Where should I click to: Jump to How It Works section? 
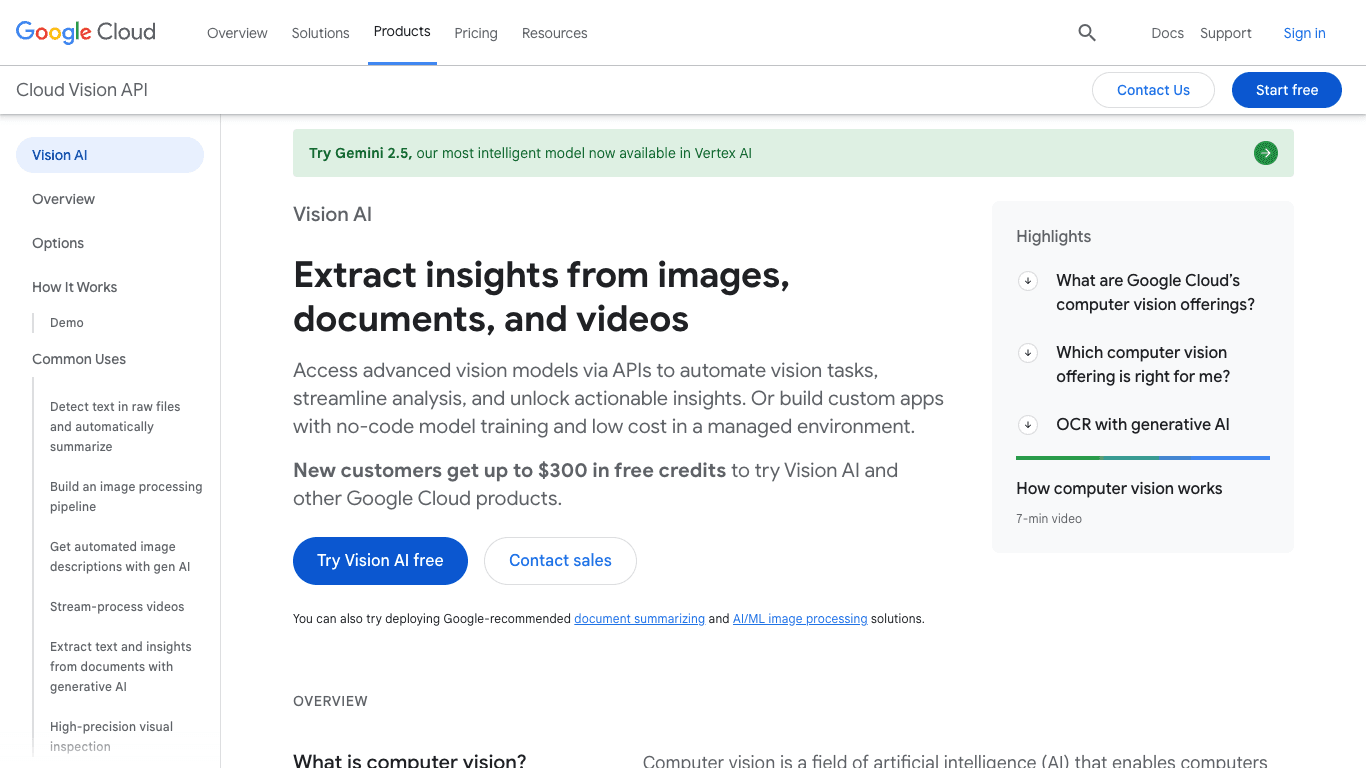point(74,287)
